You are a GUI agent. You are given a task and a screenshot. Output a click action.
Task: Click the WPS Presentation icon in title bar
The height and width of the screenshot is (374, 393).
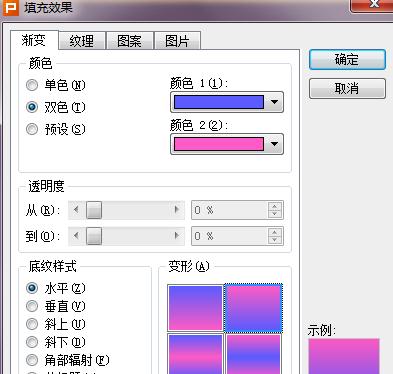[11, 7]
